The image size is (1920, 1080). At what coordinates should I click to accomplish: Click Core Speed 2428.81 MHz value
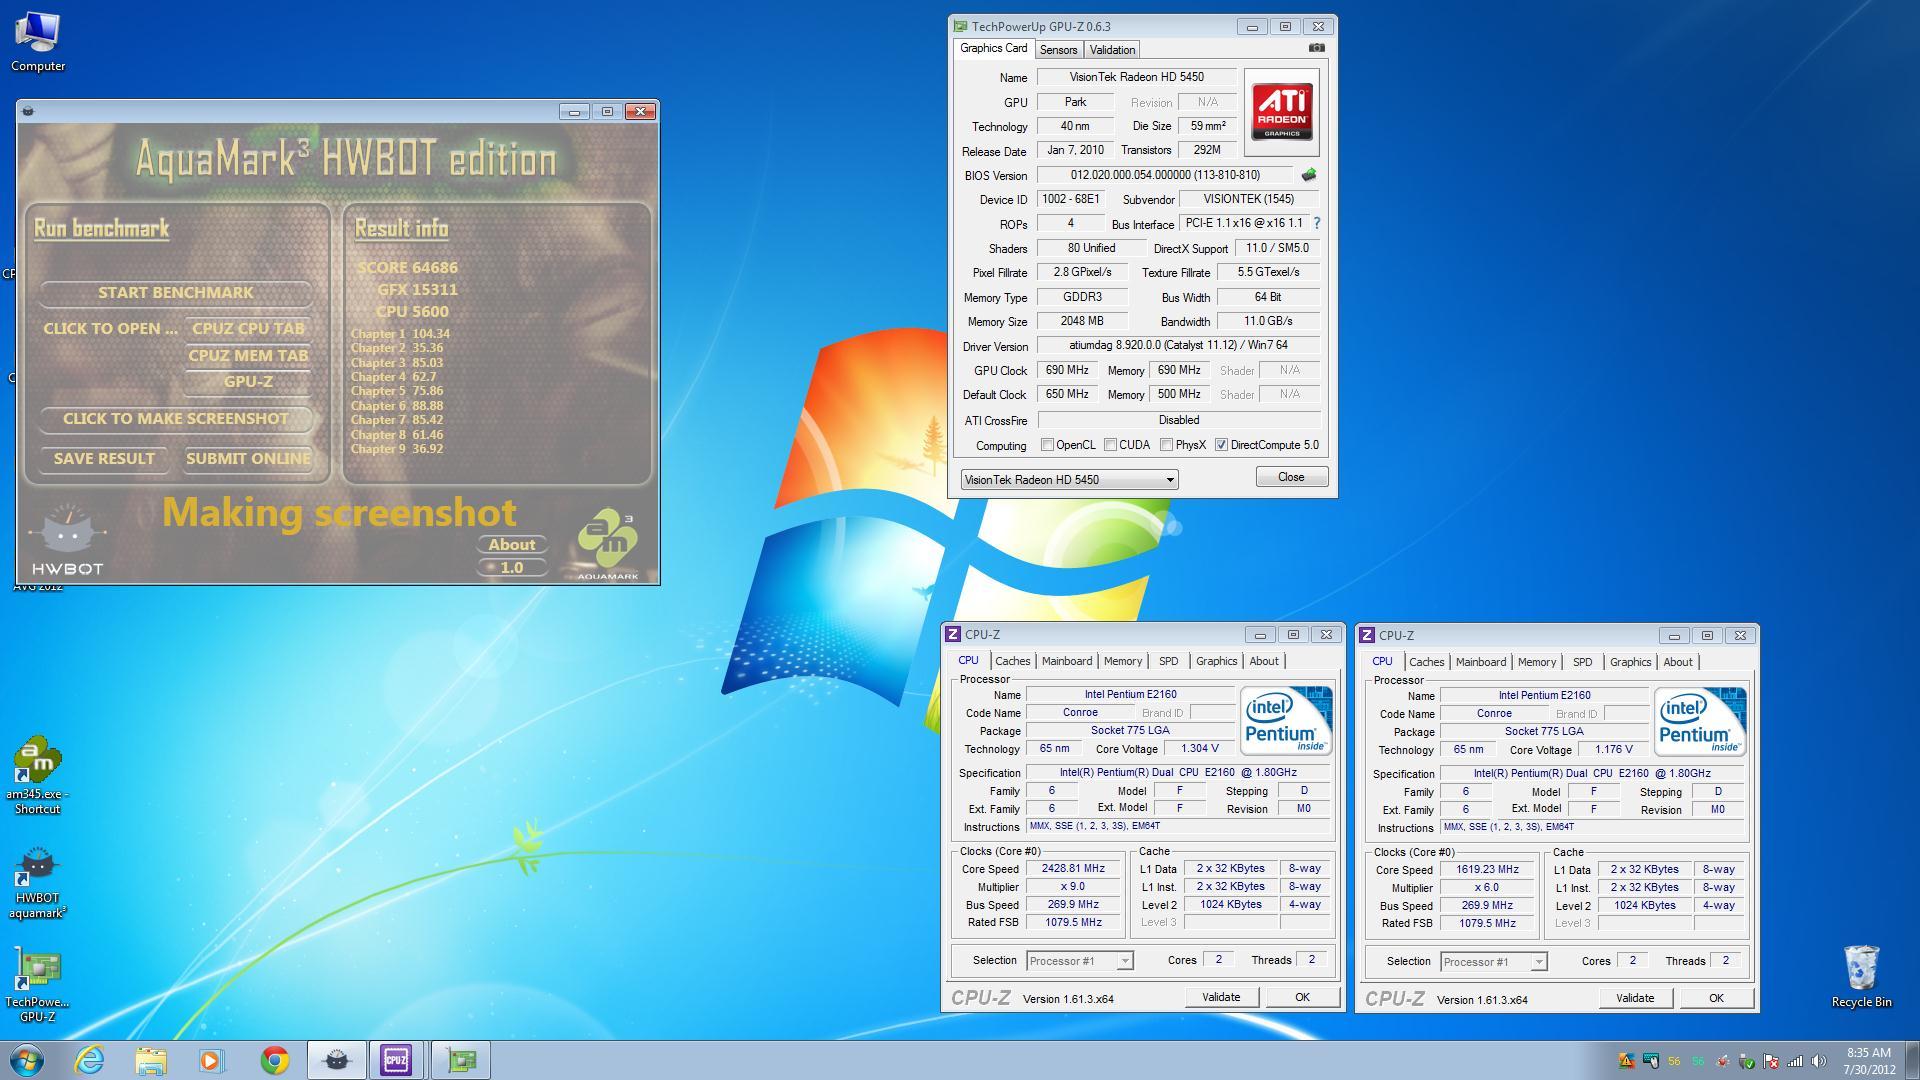[1072, 869]
